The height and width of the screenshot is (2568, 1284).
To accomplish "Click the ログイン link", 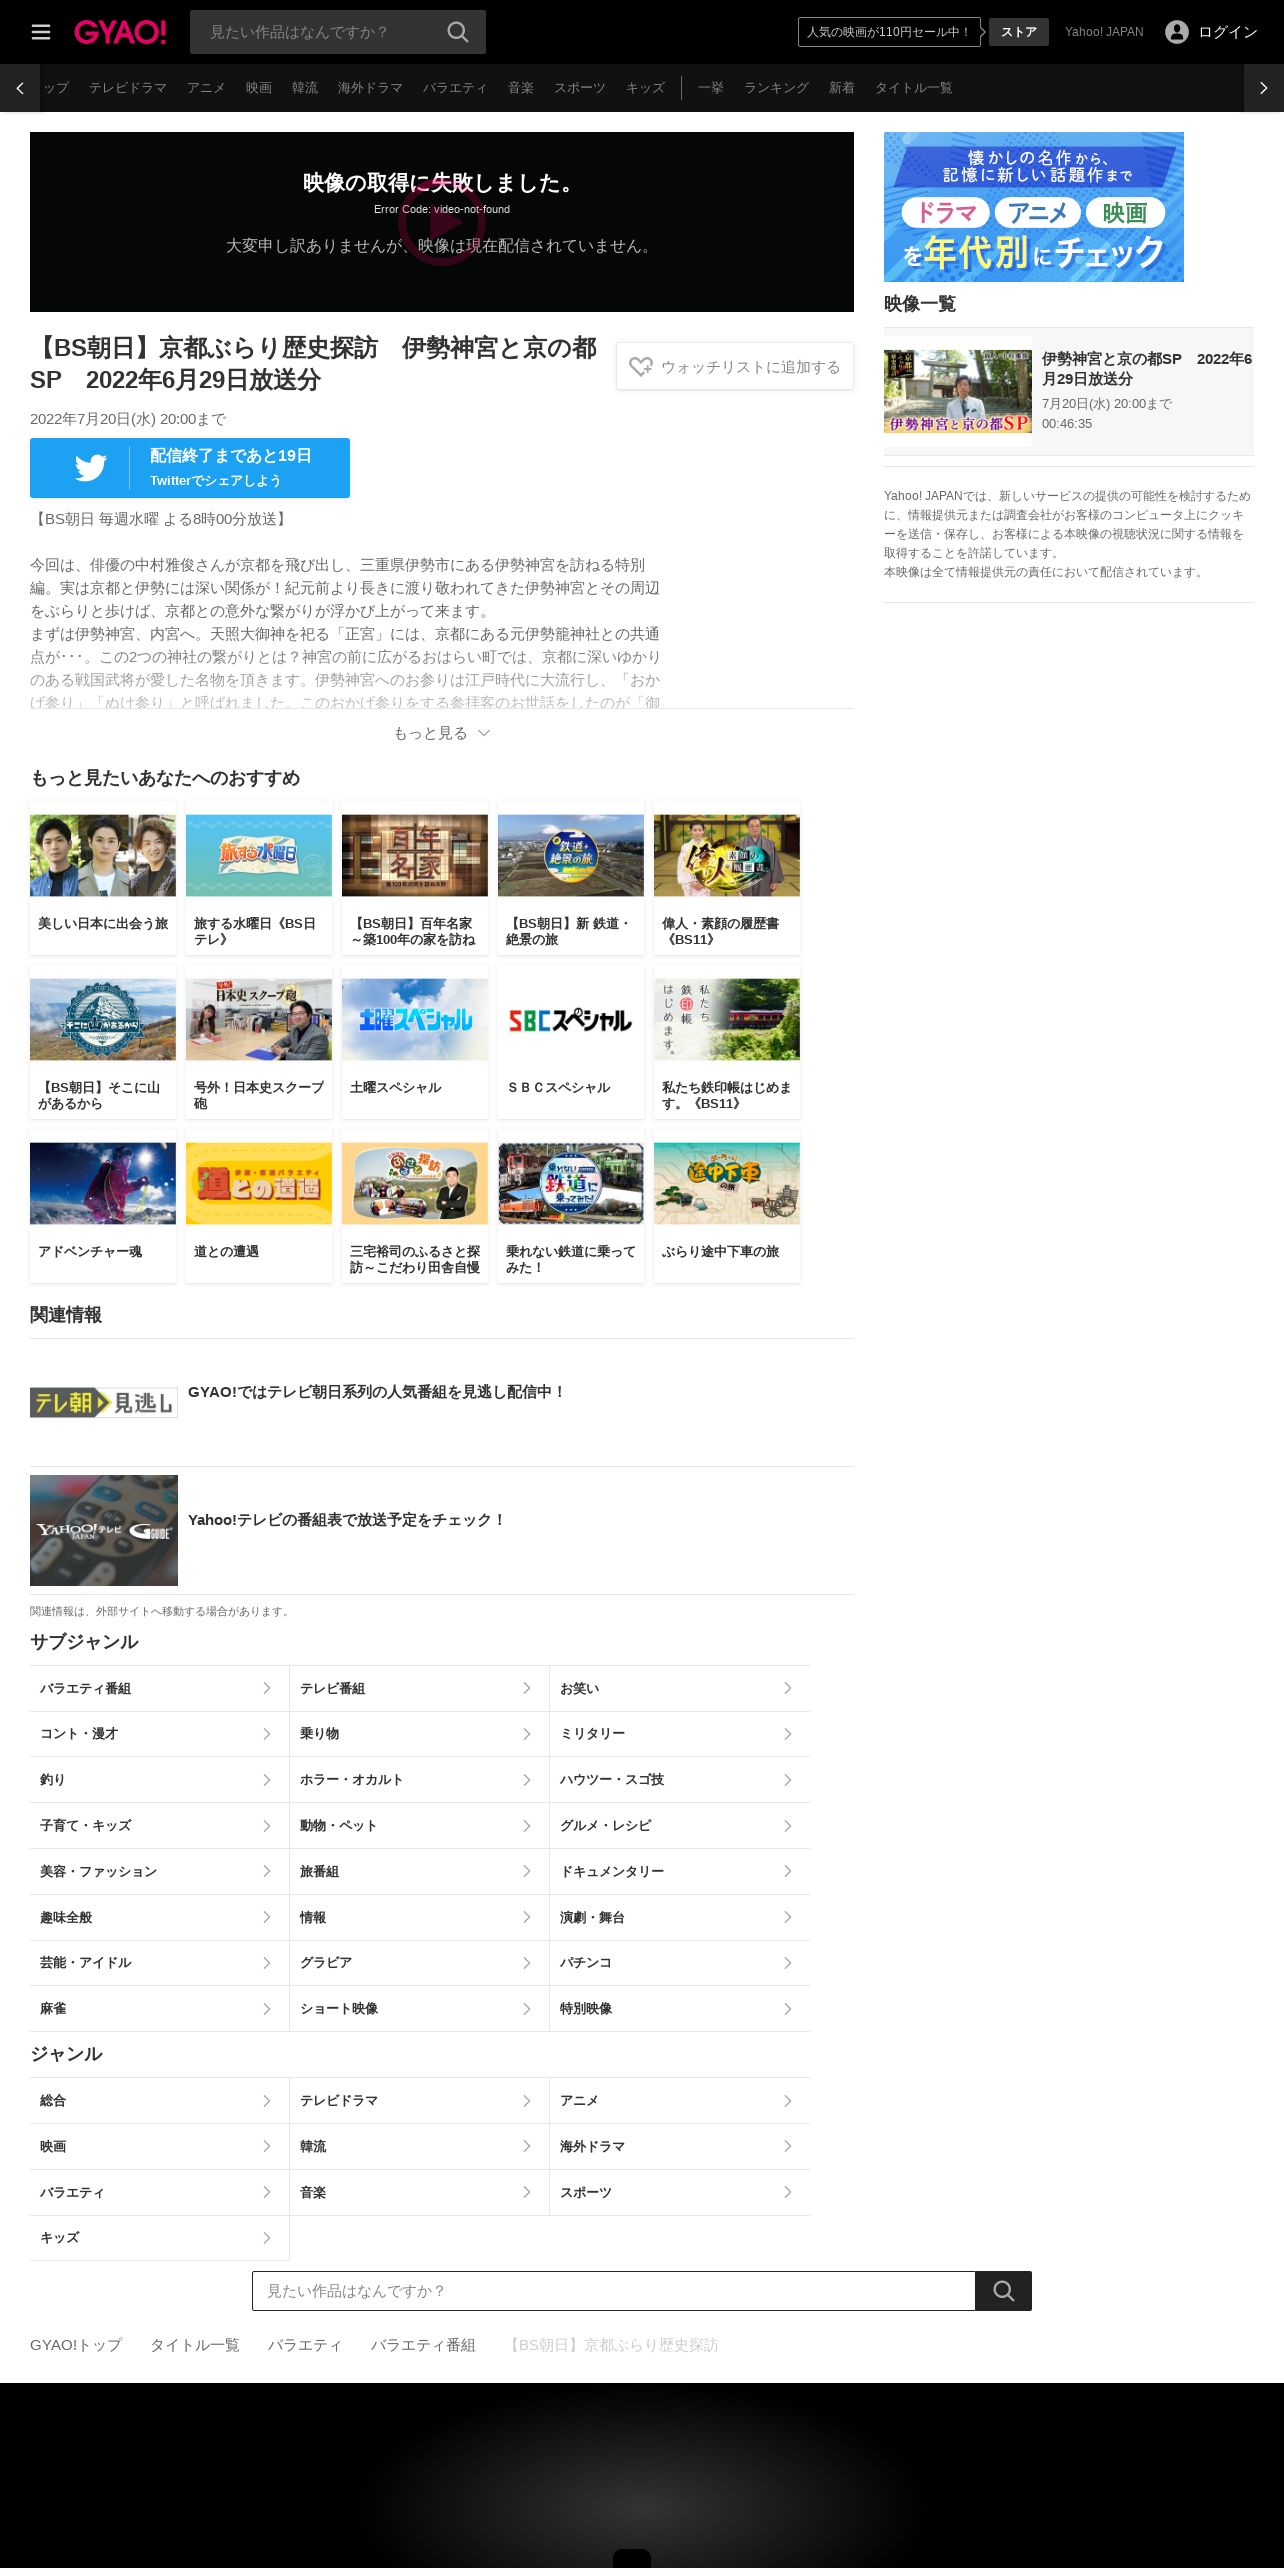I will [1228, 32].
